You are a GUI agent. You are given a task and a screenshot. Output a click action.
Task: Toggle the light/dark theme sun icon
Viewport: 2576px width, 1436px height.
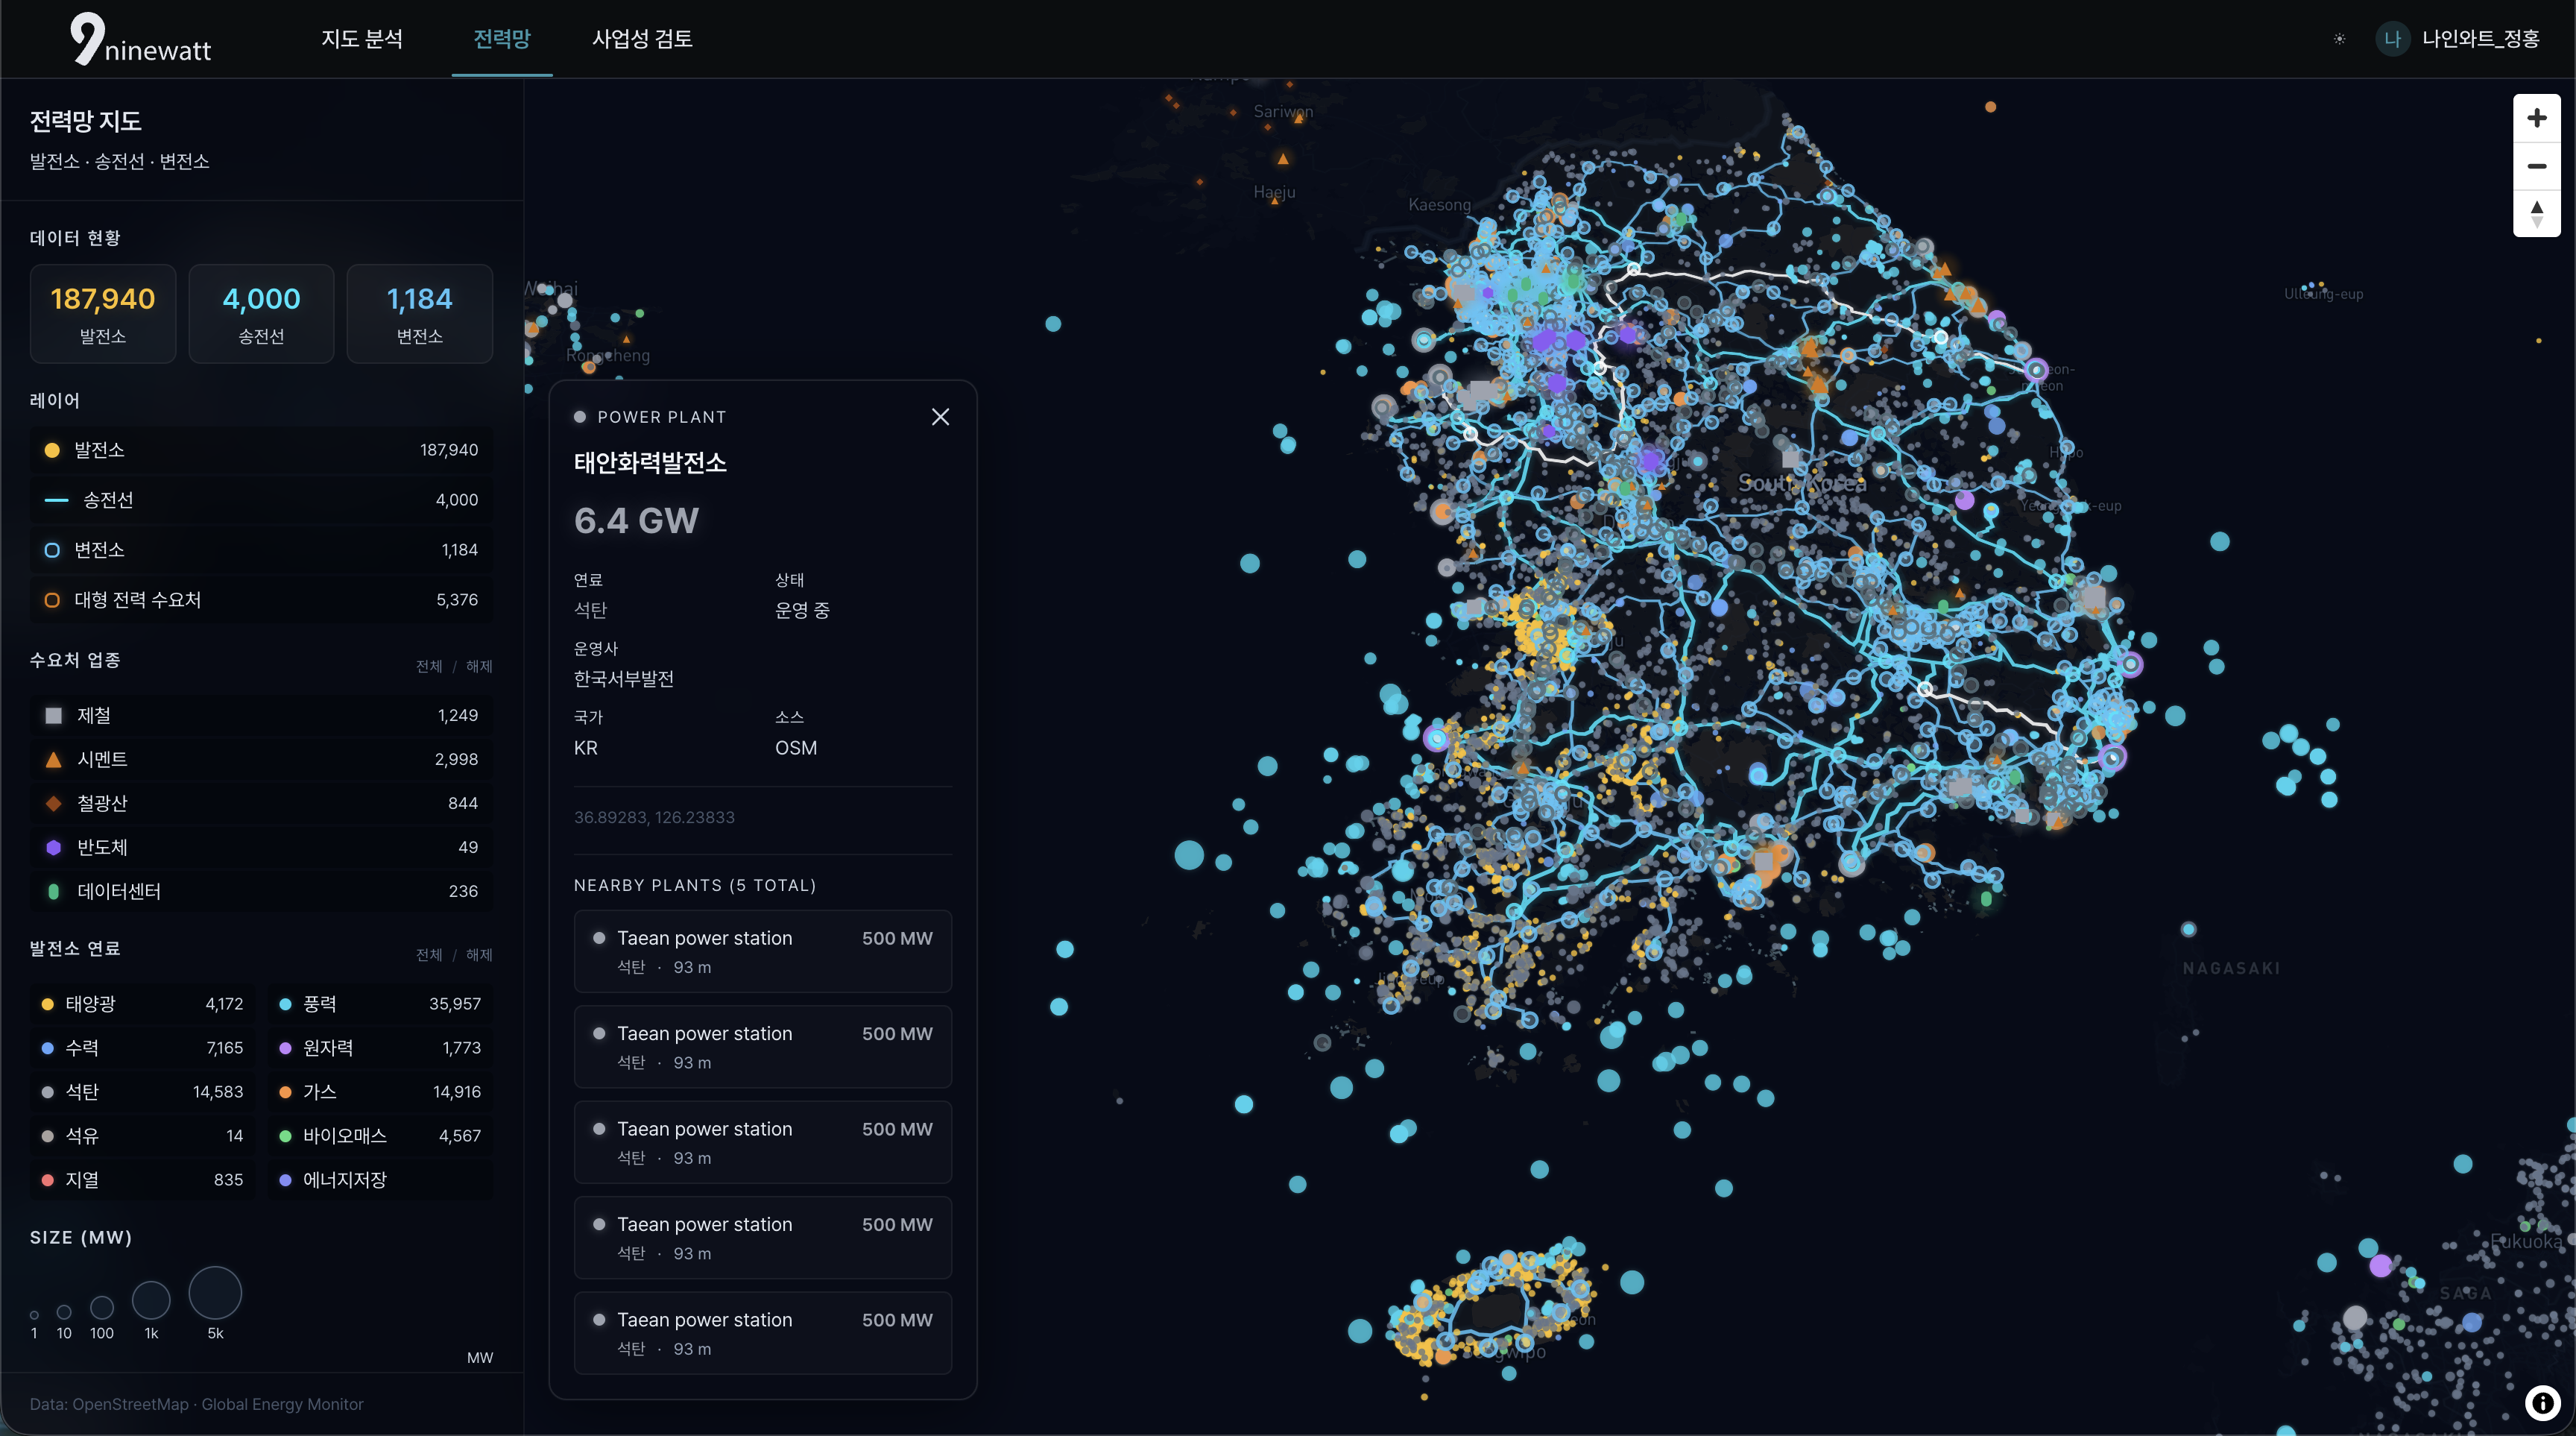click(2339, 39)
